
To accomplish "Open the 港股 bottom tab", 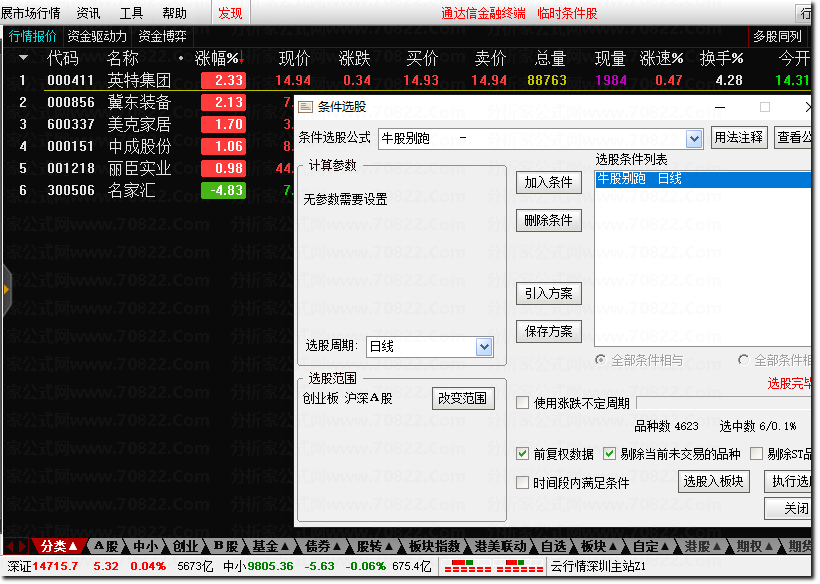I will coord(702,546).
